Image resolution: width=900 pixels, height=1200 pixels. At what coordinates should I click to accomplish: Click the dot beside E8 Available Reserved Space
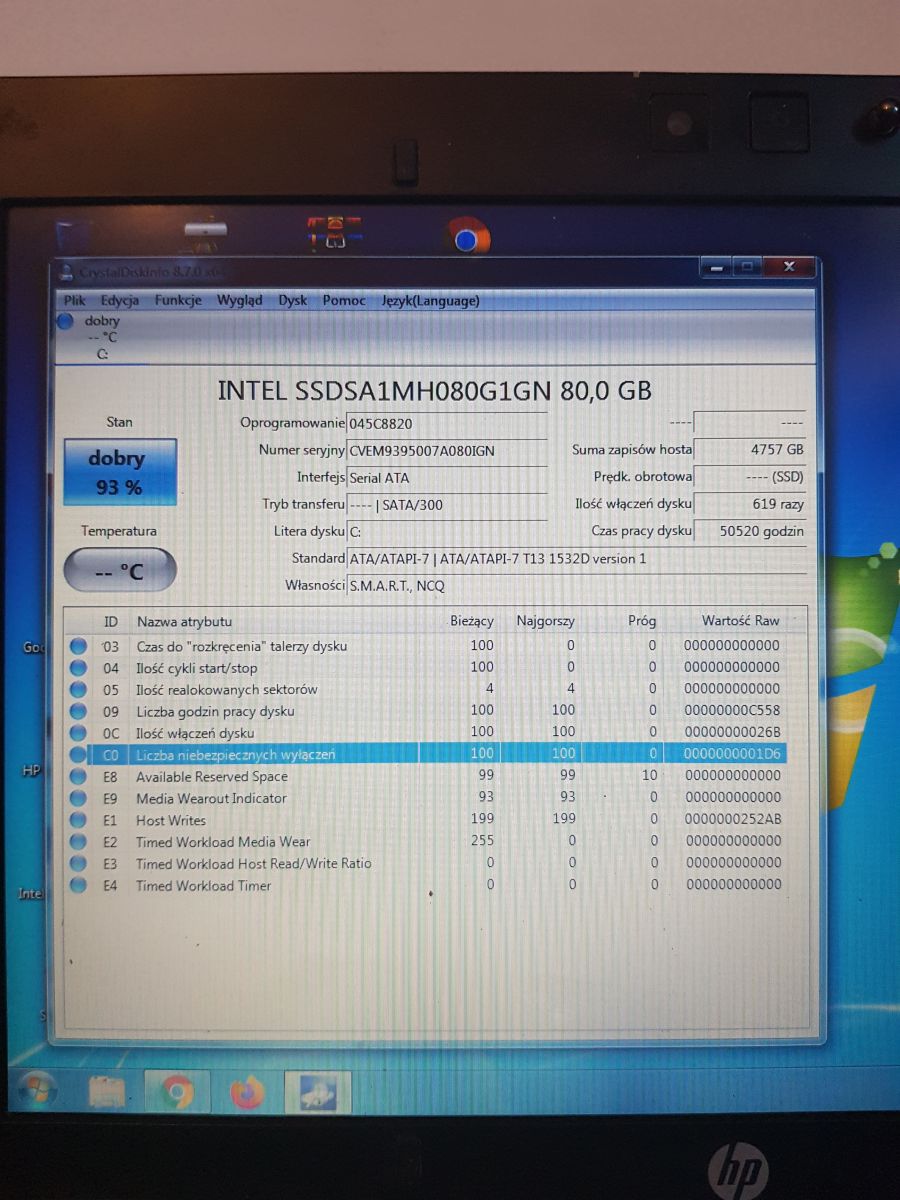pyautogui.click(x=80, y=777)
